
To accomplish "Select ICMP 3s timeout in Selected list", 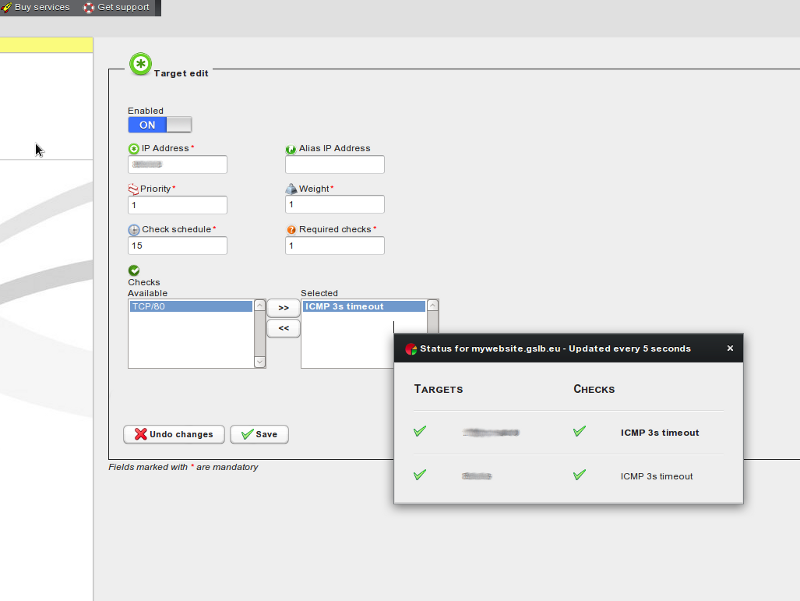I will coord(364,307).
